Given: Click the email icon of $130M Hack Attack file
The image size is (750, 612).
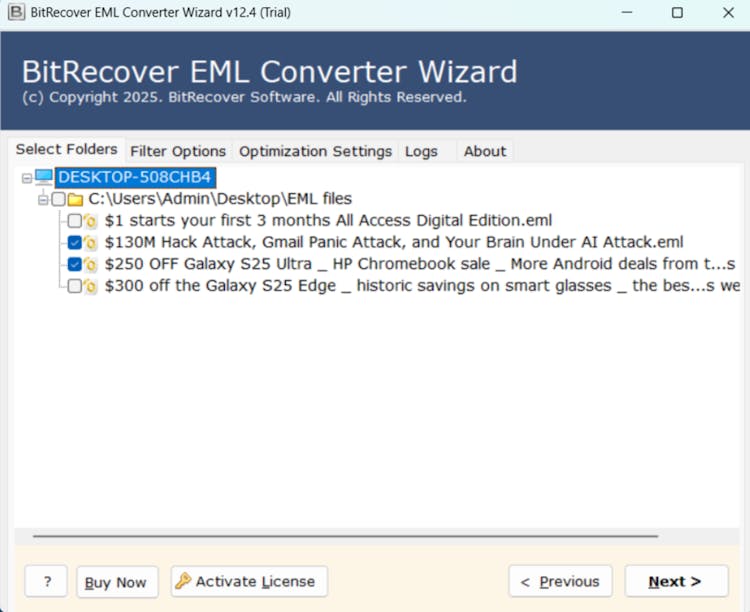Looking at the screenshot, I should coord(91,243).
